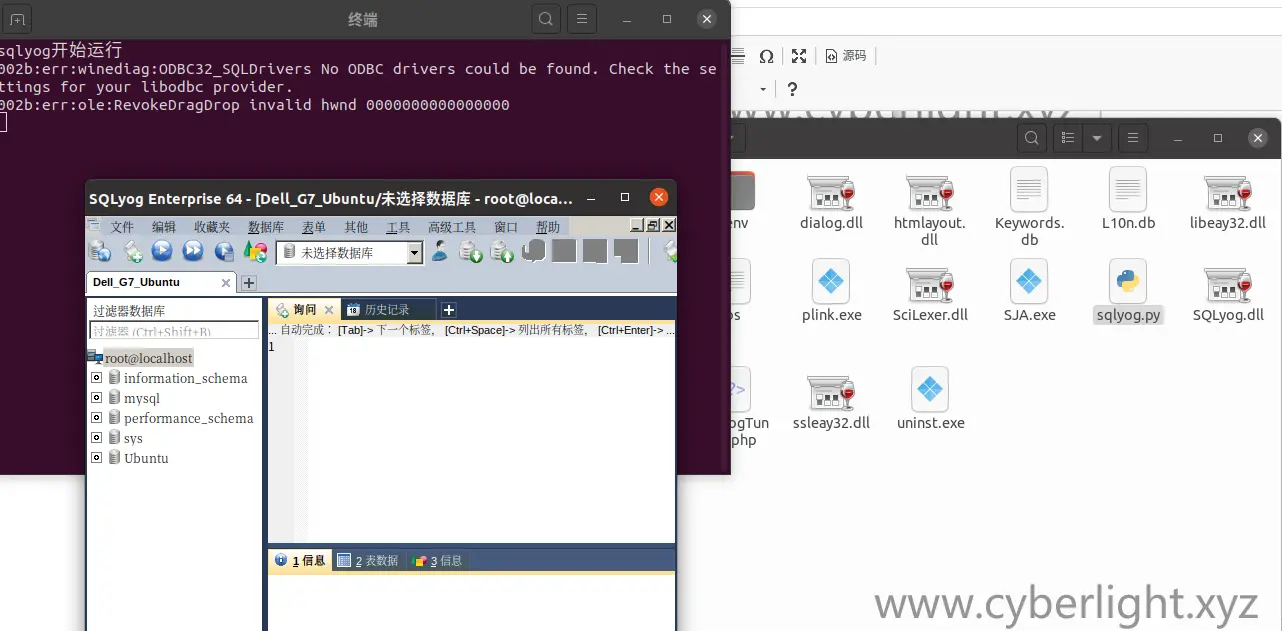Select the sqlyog.py file
Screen dimensions: 1282x631
pyautogui.click(x=1128, y=292)
